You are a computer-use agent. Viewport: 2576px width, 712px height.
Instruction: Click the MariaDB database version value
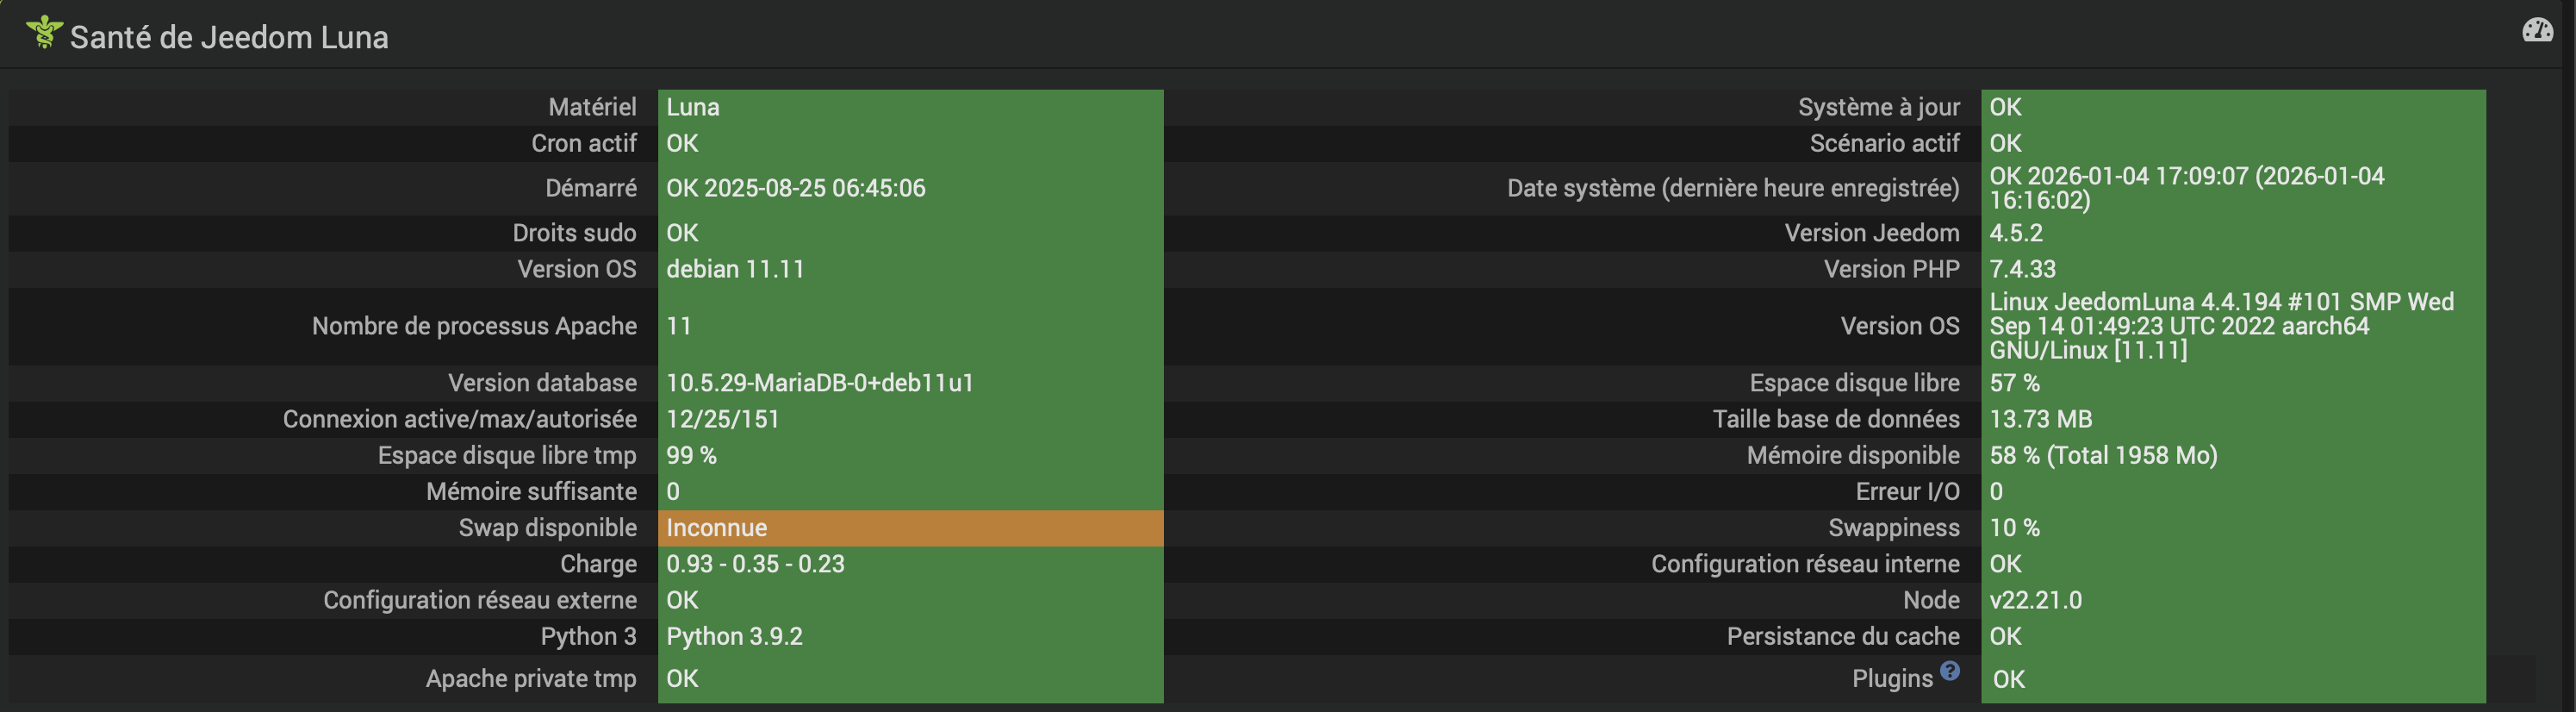820,383
